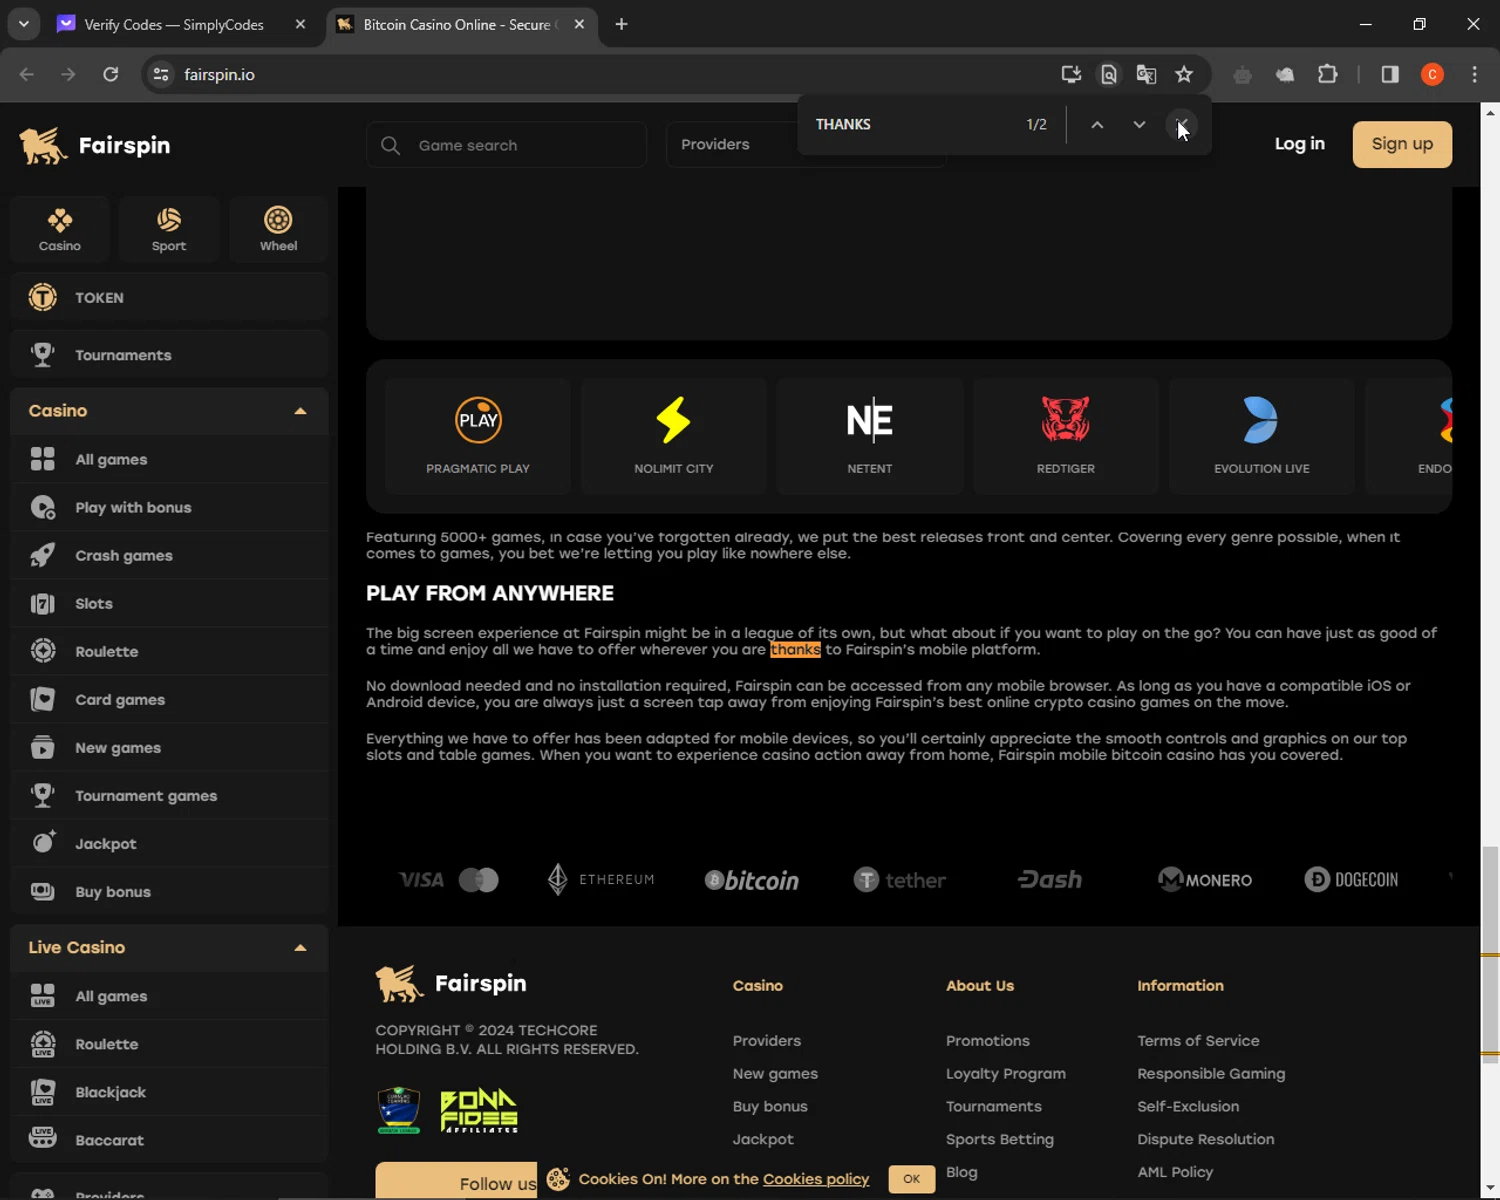
Task: Open footer Buy bonus link
Action: pyautogui.click(x=770, y=1107)
